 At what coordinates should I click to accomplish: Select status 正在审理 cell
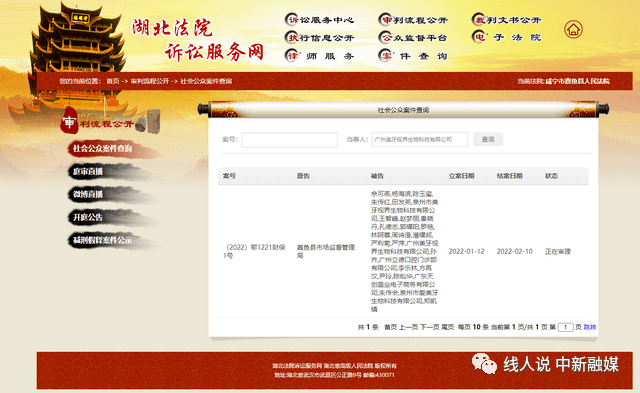558,251
